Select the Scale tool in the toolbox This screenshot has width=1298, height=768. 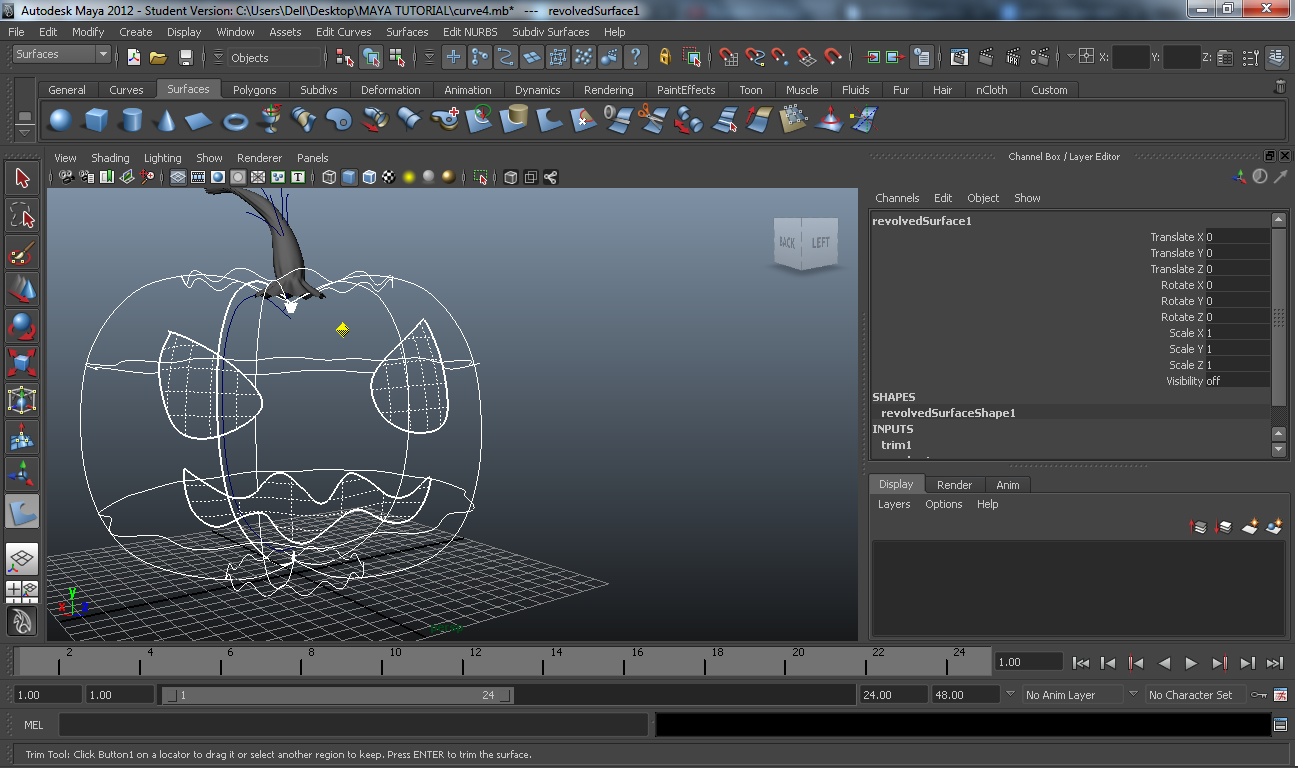click(22, 363)
